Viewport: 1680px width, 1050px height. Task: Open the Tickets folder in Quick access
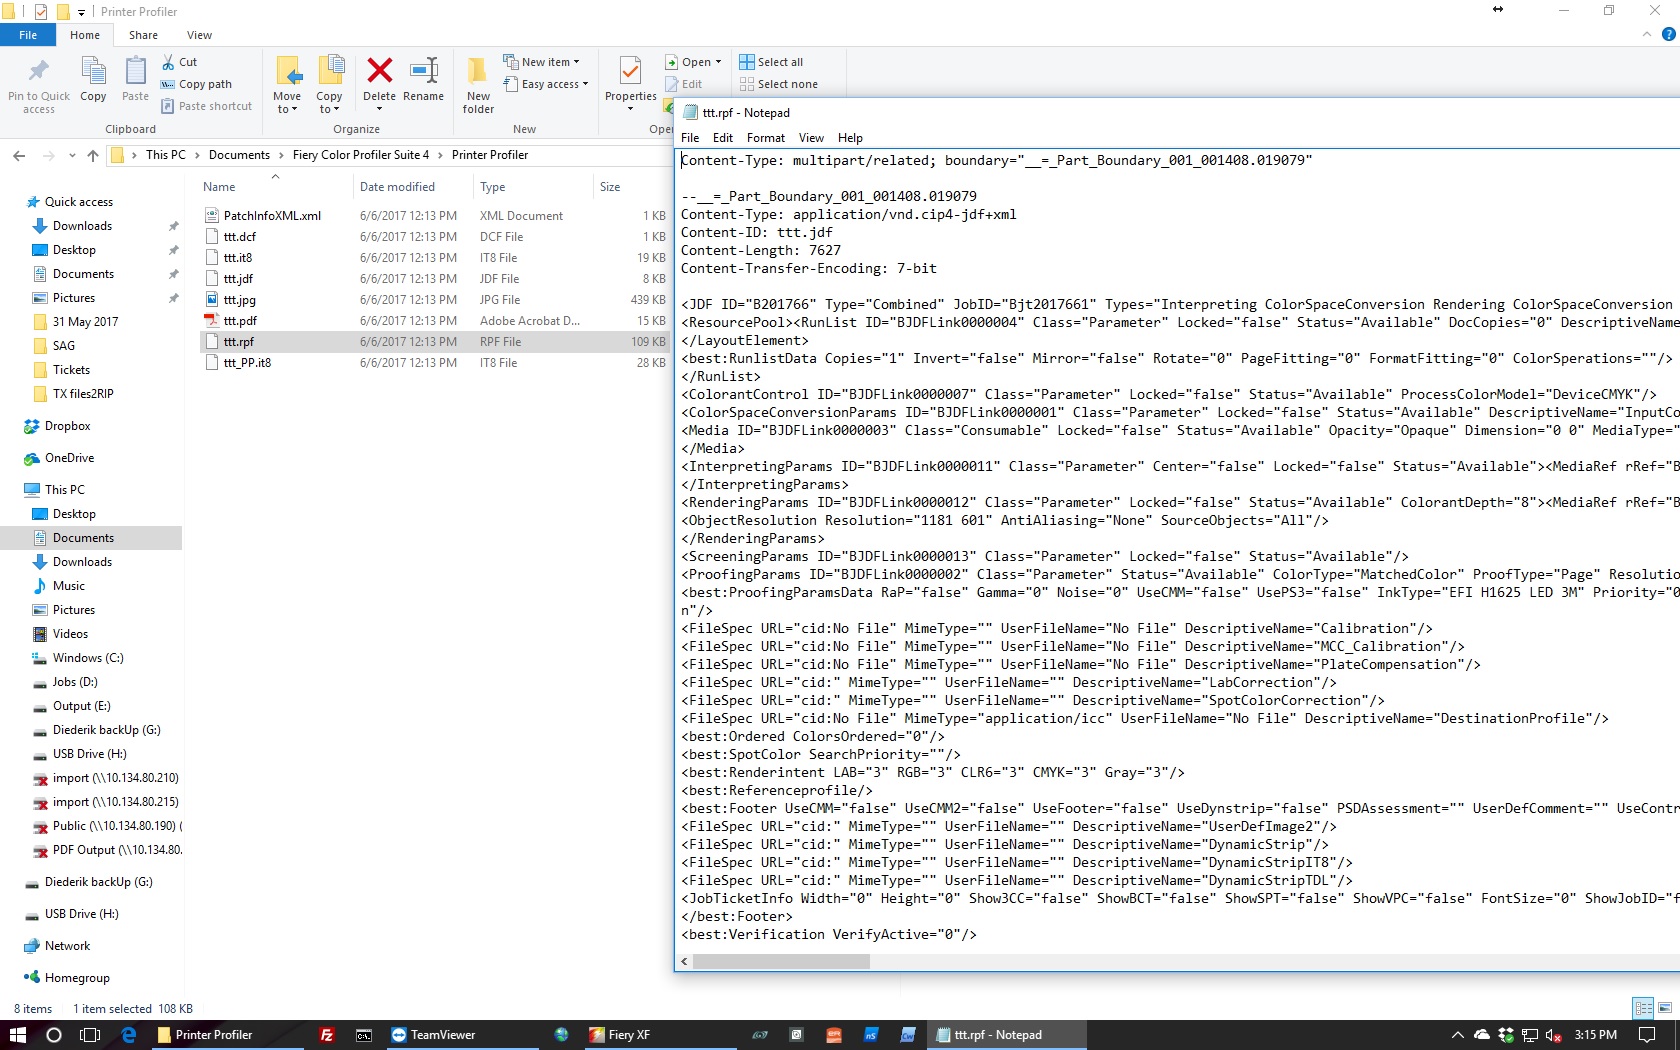click(x=71, y=370)
